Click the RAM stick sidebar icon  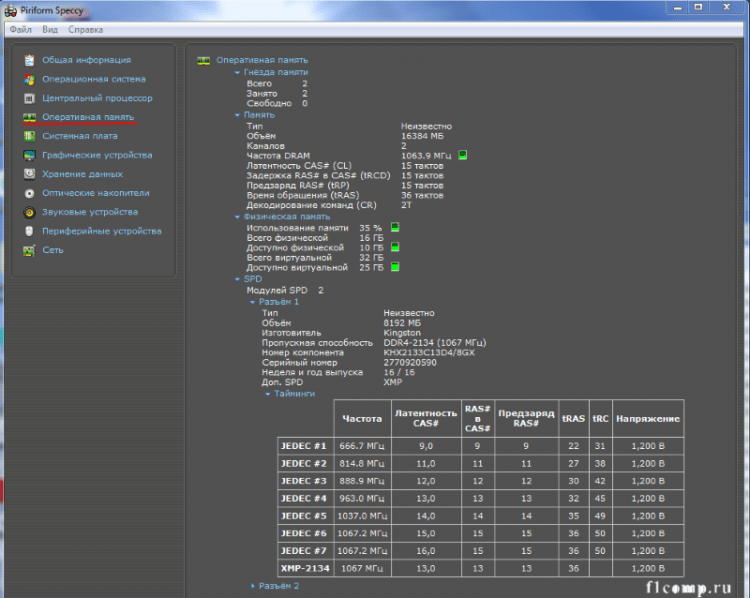[30, 117]
